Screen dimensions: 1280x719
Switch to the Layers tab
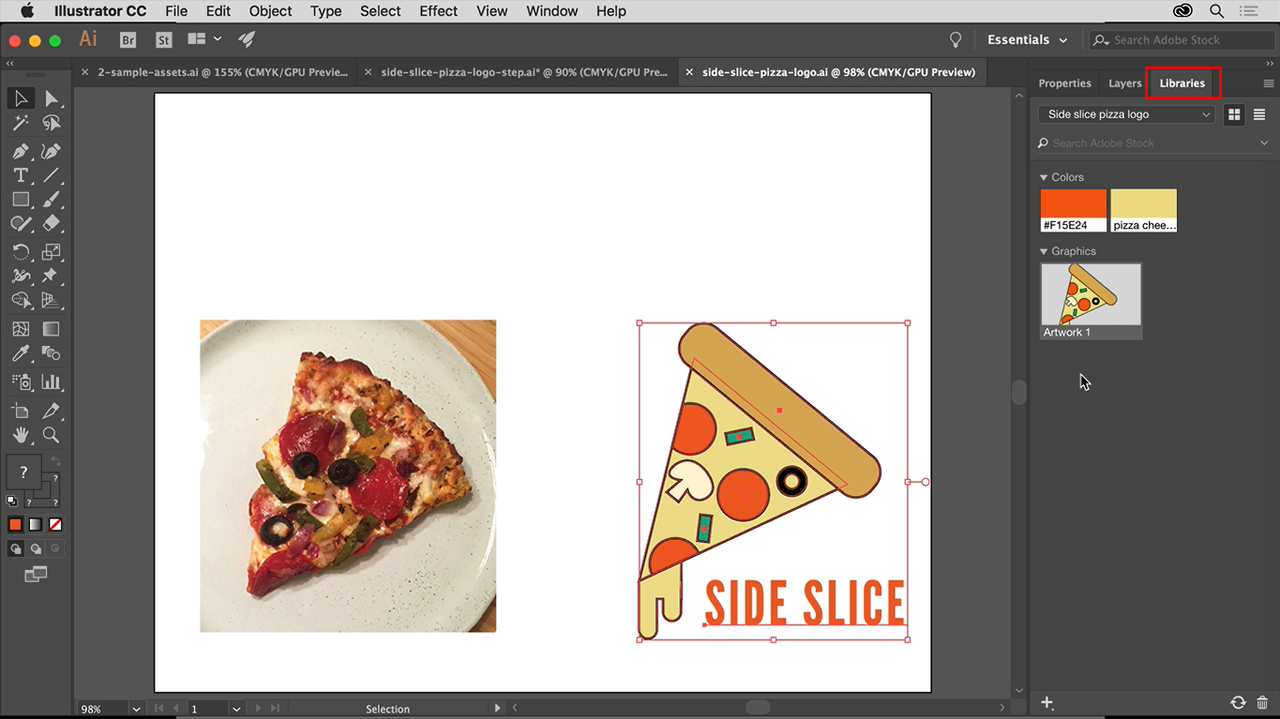[x=1125, y=83]
